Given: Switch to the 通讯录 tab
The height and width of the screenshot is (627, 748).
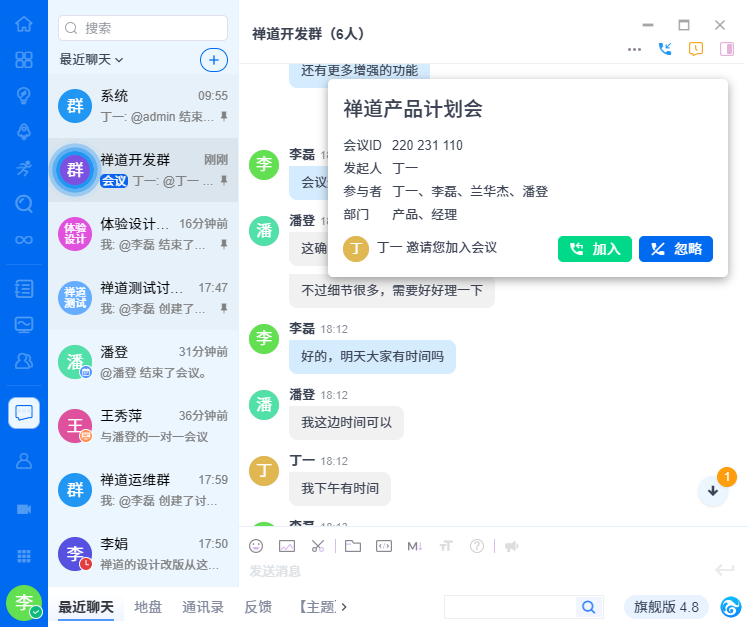Looking at the screenshot, I should tap(203, 607).
